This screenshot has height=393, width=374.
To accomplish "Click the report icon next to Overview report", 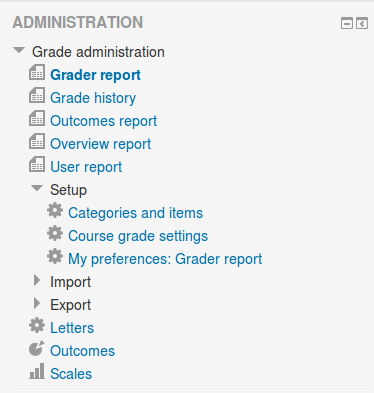I will 37,141.
